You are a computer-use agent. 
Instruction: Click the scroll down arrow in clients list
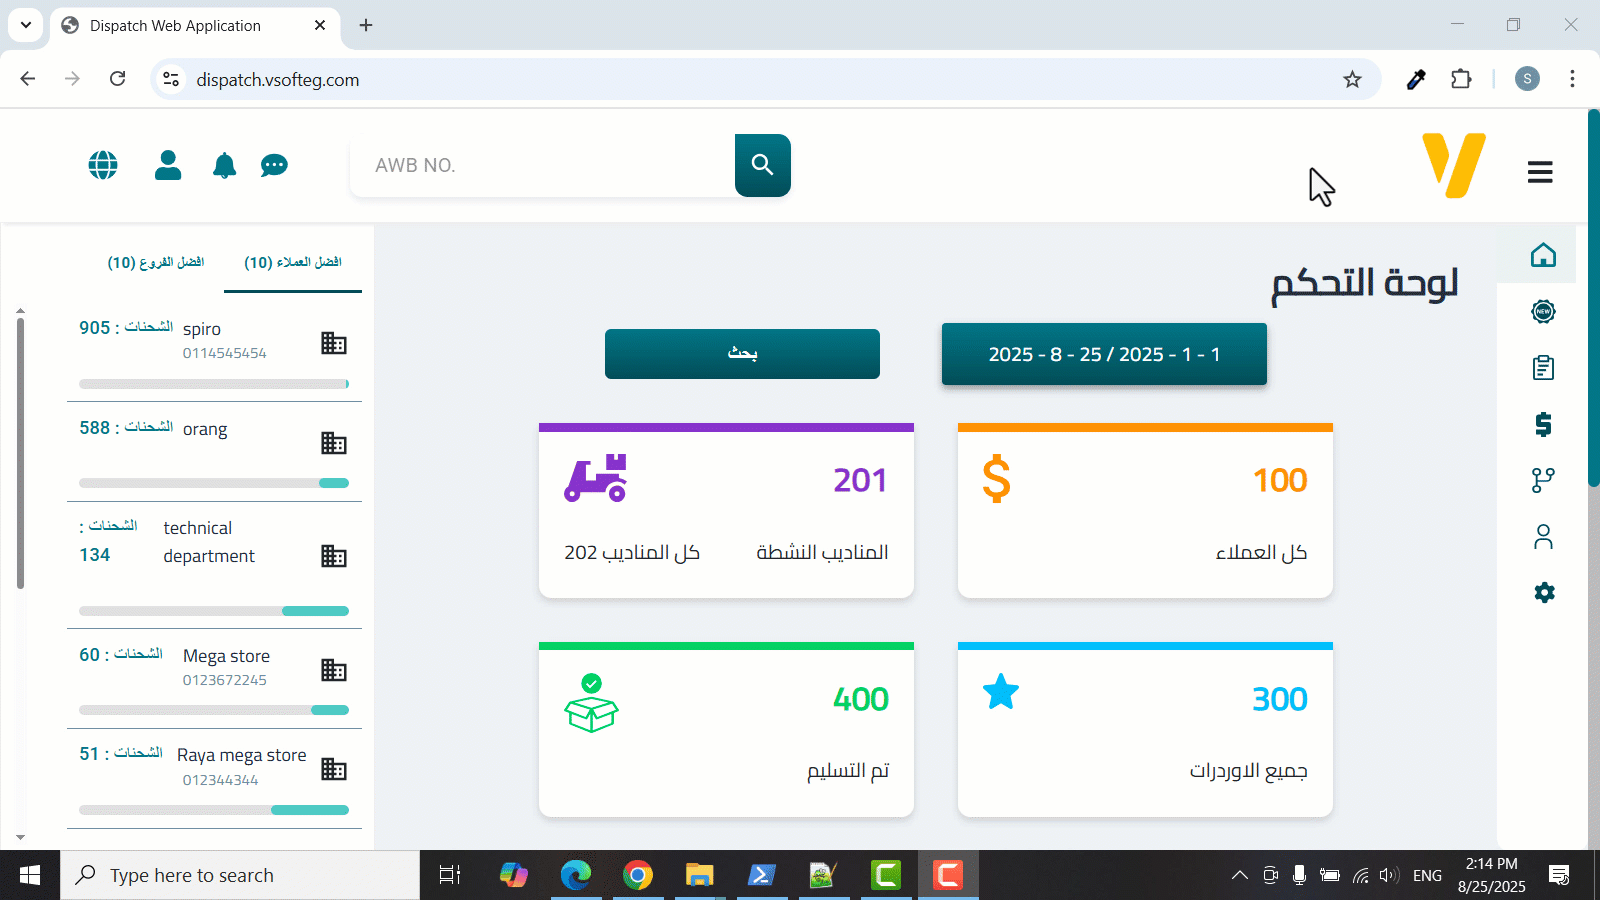[20, 838]
